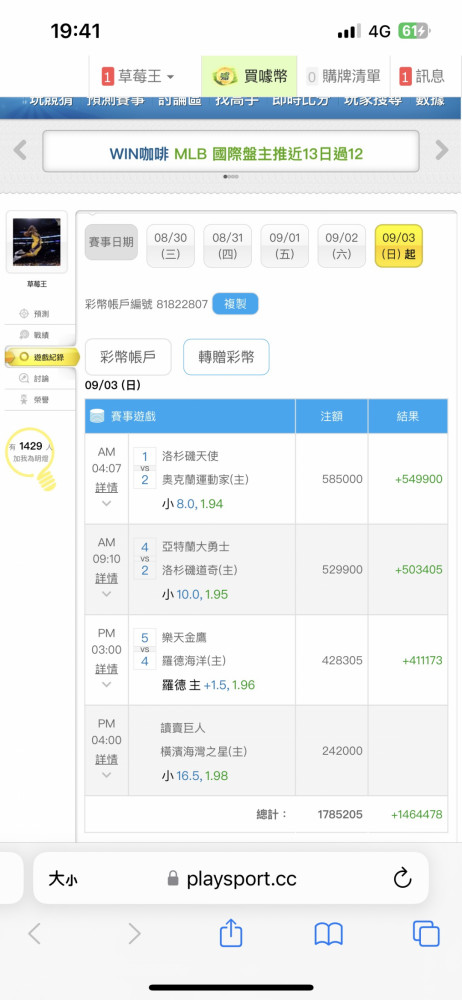
Task: Open the 購牌清單 list
Action: 343,77
